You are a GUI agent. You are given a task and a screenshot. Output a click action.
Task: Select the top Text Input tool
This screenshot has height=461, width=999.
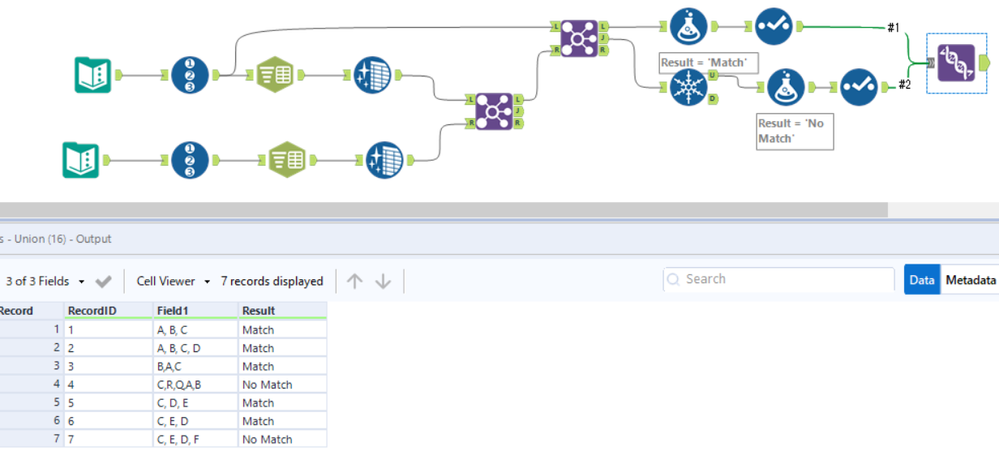[92, 75]
